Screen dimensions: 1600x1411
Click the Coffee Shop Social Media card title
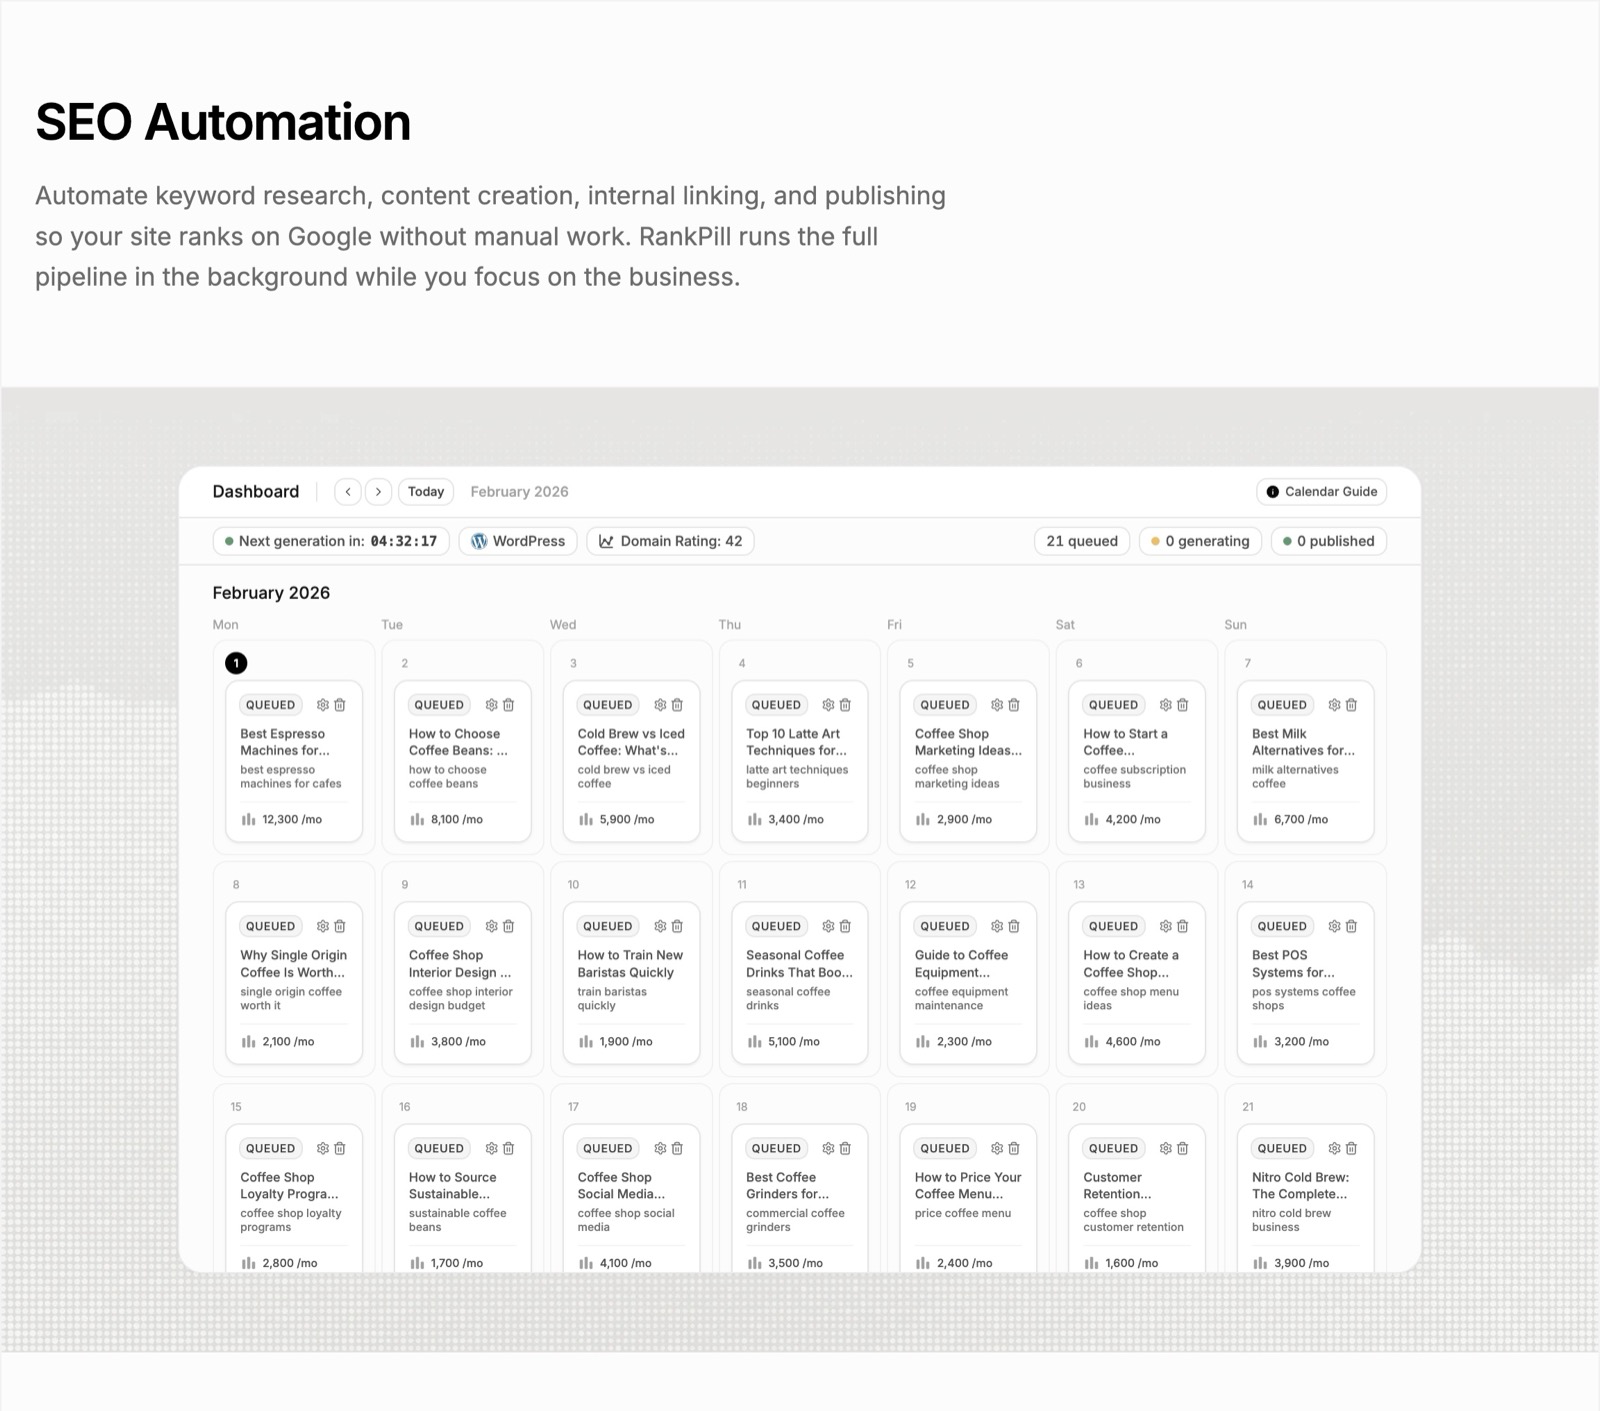[x=620, y=1186]
